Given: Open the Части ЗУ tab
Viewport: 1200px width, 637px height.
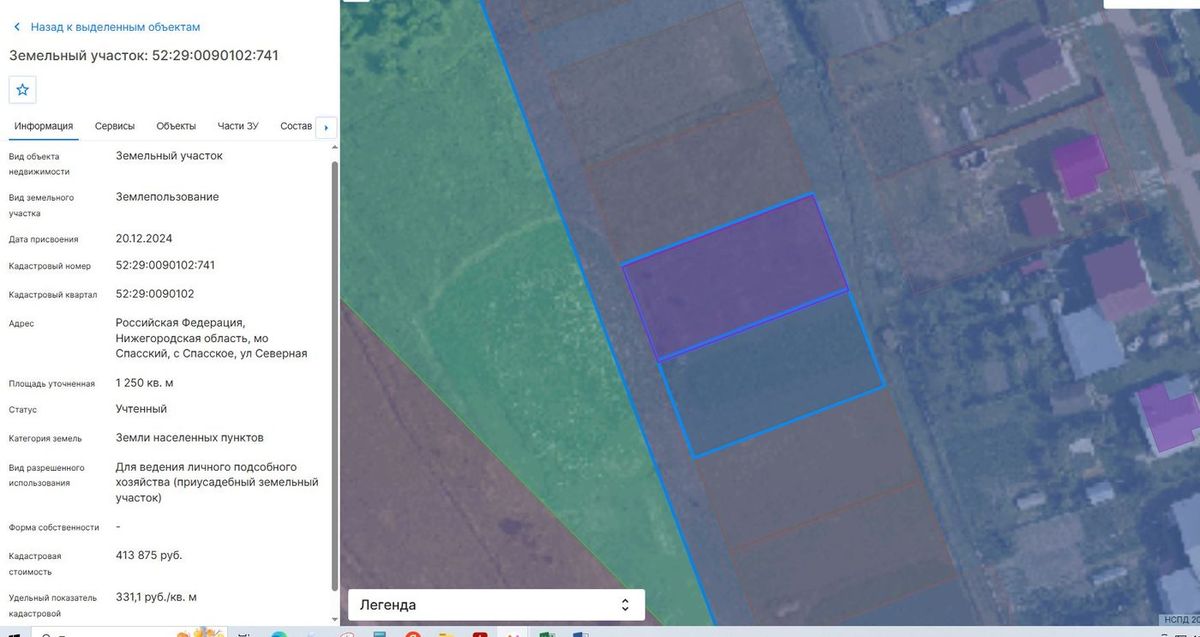Looking at the screenshot, I should pos(238,126).
